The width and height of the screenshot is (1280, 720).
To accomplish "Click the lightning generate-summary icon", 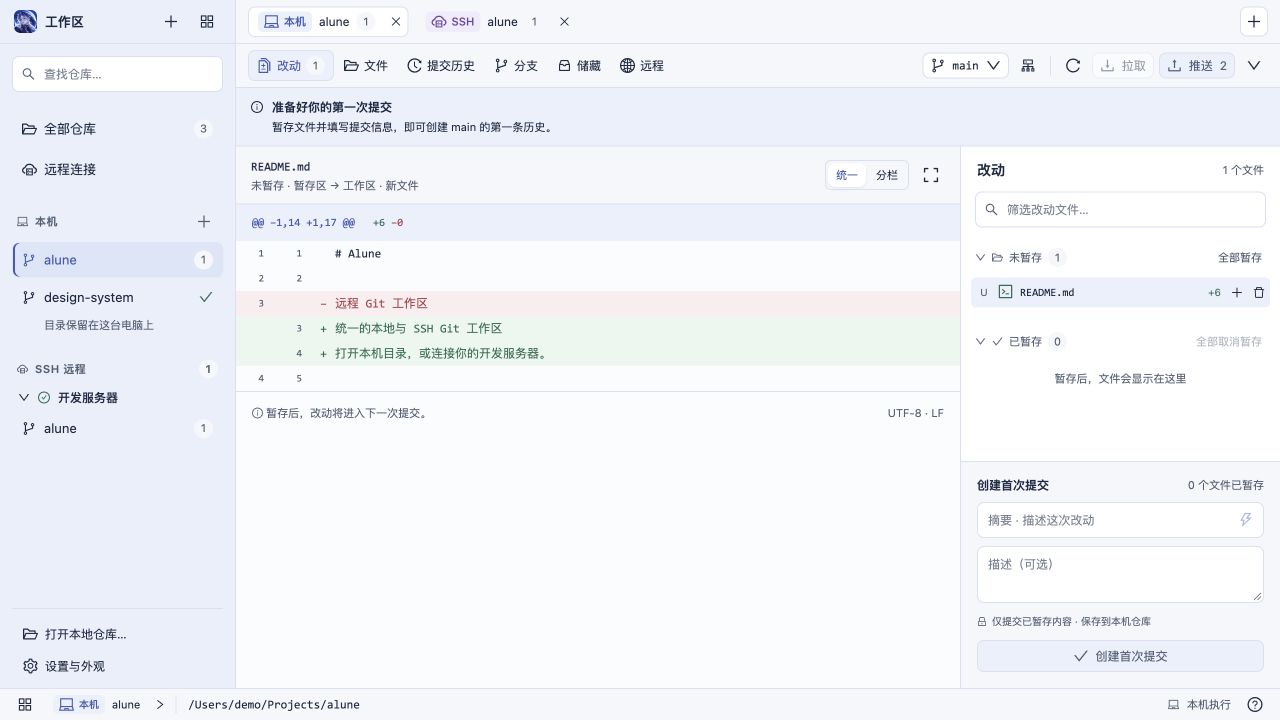I will (1246, 520).
